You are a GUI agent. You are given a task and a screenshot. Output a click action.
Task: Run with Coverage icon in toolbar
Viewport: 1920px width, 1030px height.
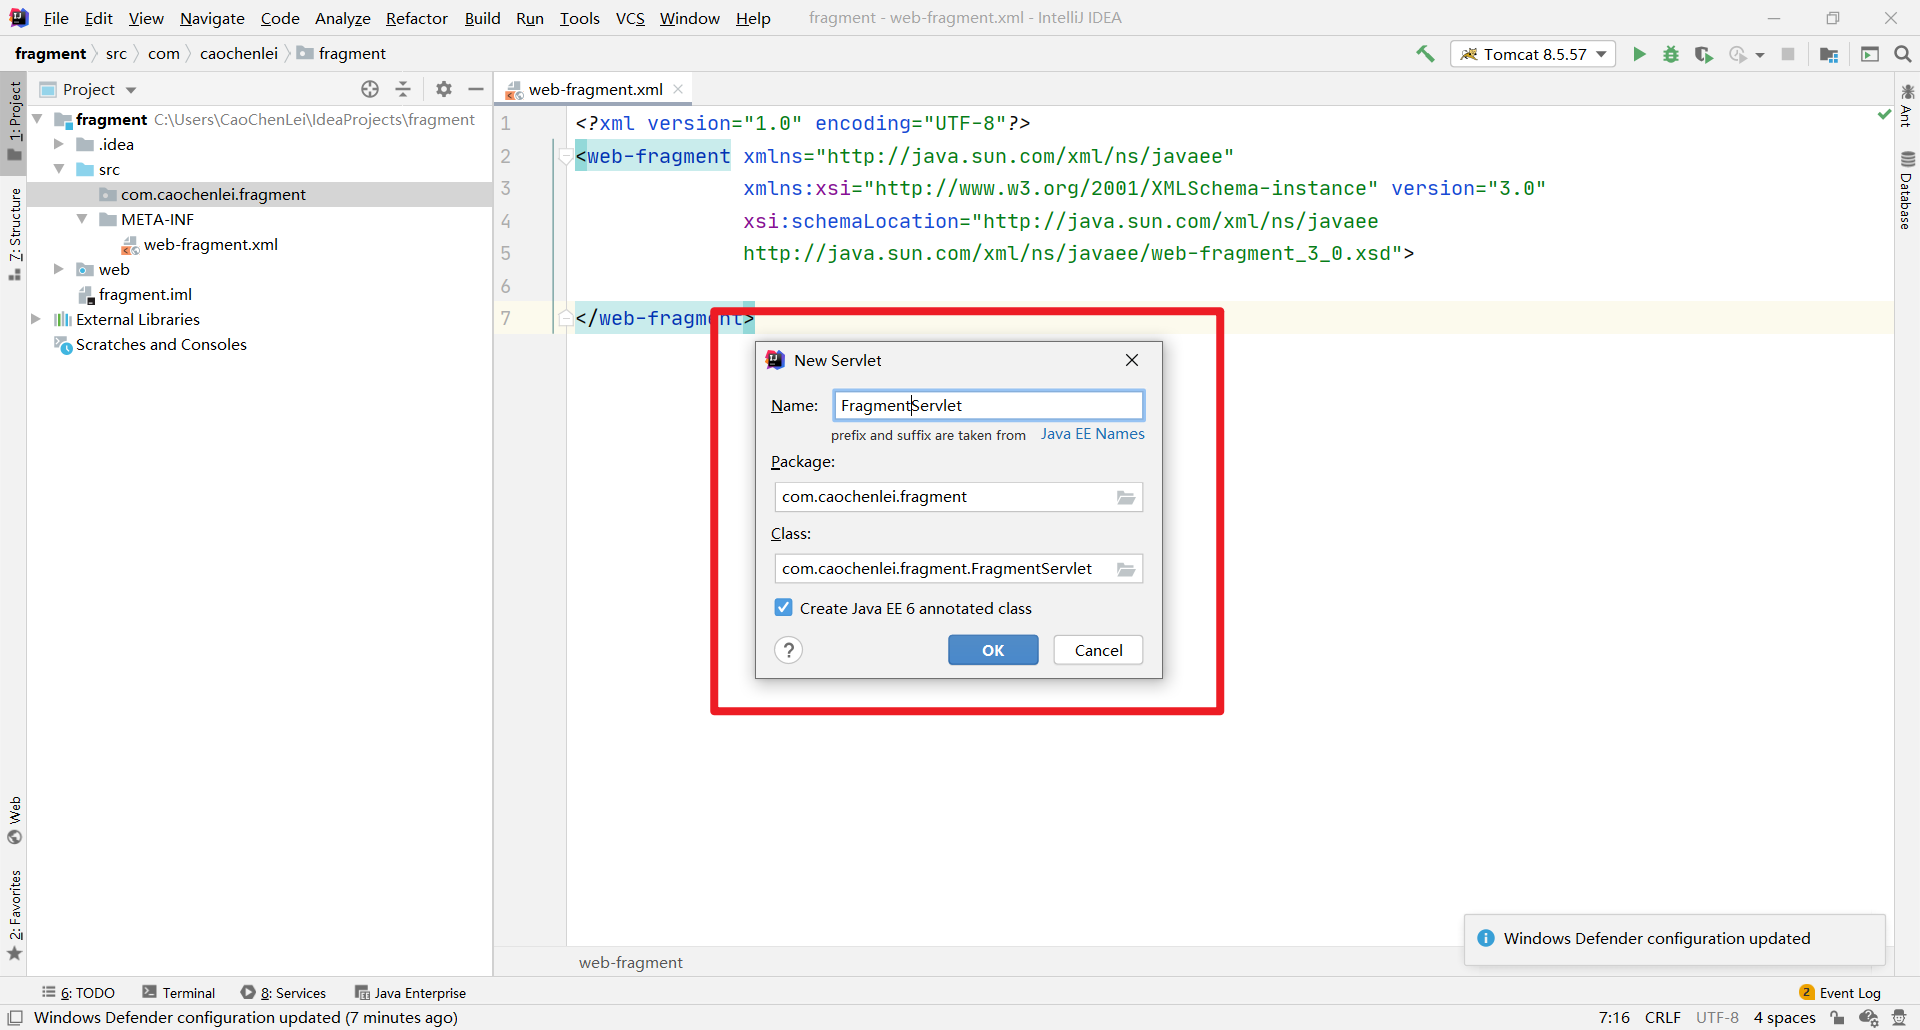[x=1704, y=54]
